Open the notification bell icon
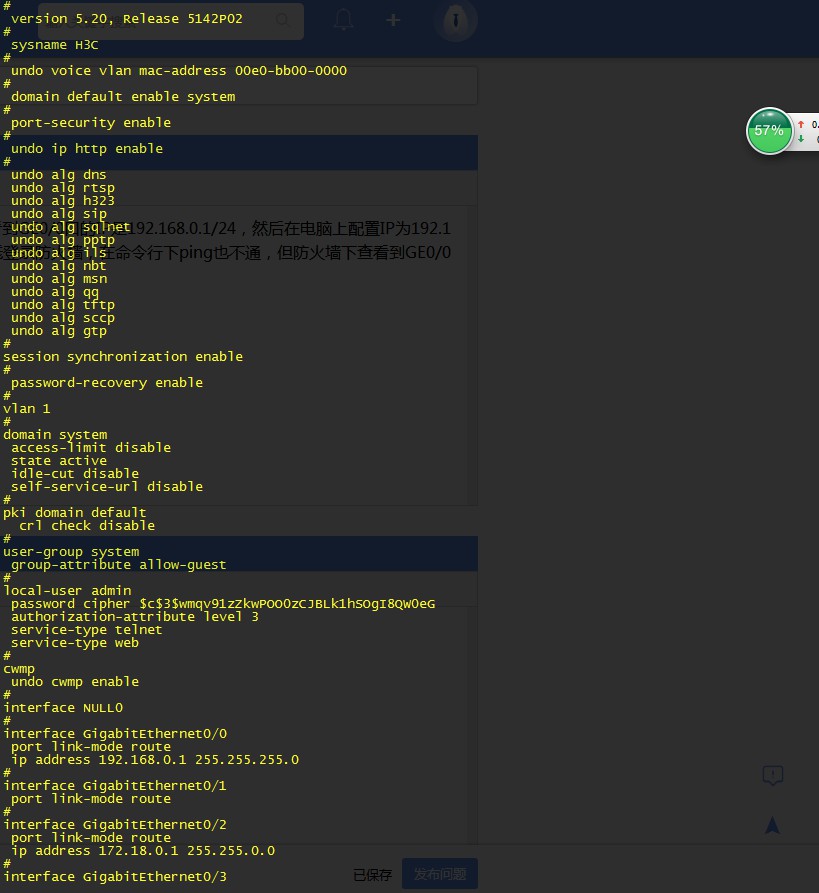The width and height of the screenshot is (819, 893). pos(343,20)
